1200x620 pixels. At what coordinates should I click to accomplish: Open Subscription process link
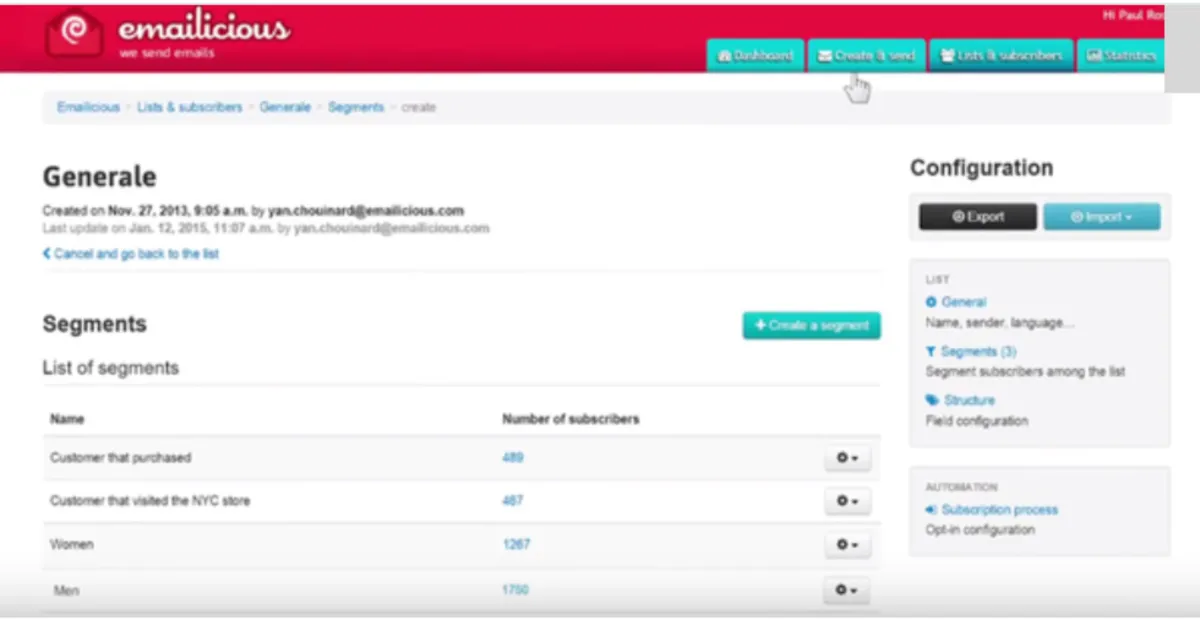point(992,510)
